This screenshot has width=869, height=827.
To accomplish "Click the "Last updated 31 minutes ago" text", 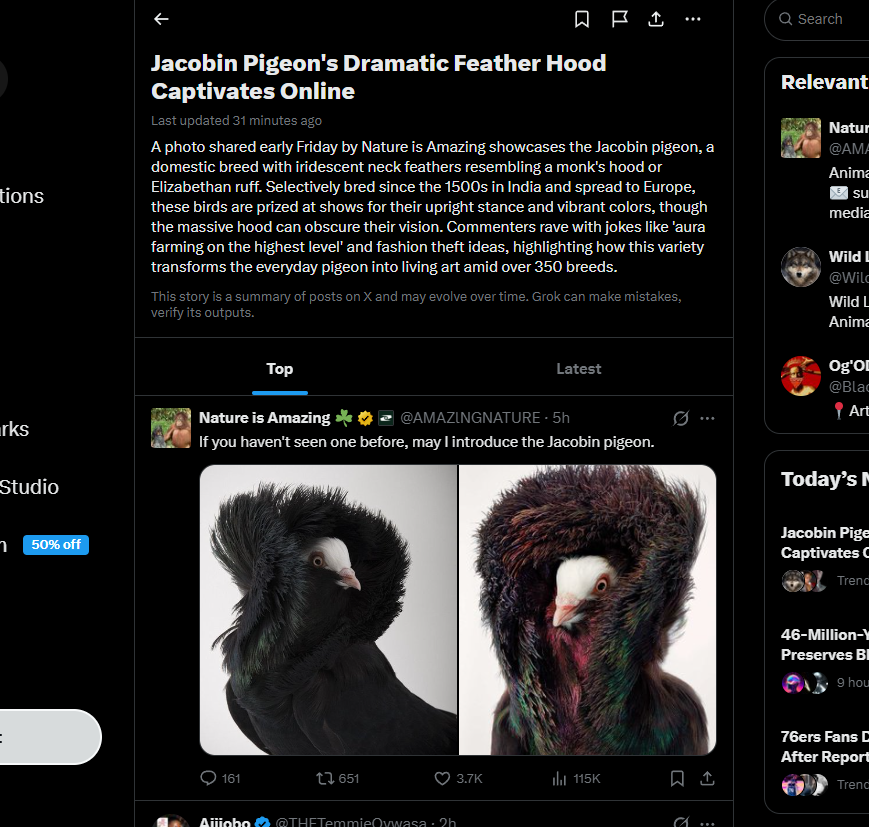I will (236, 120).
